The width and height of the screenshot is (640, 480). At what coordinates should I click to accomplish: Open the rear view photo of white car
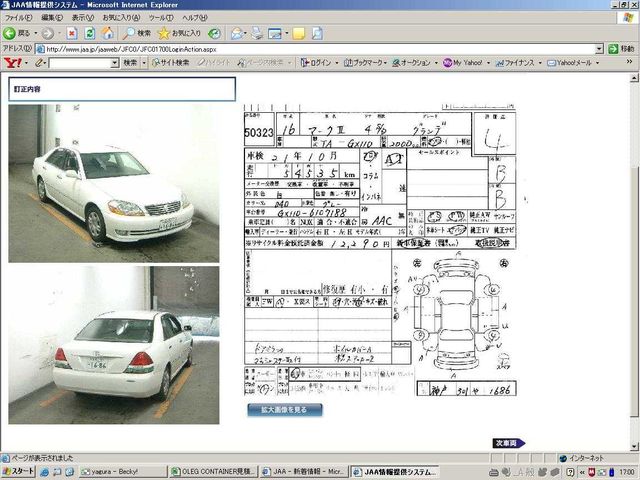[113, 345]
